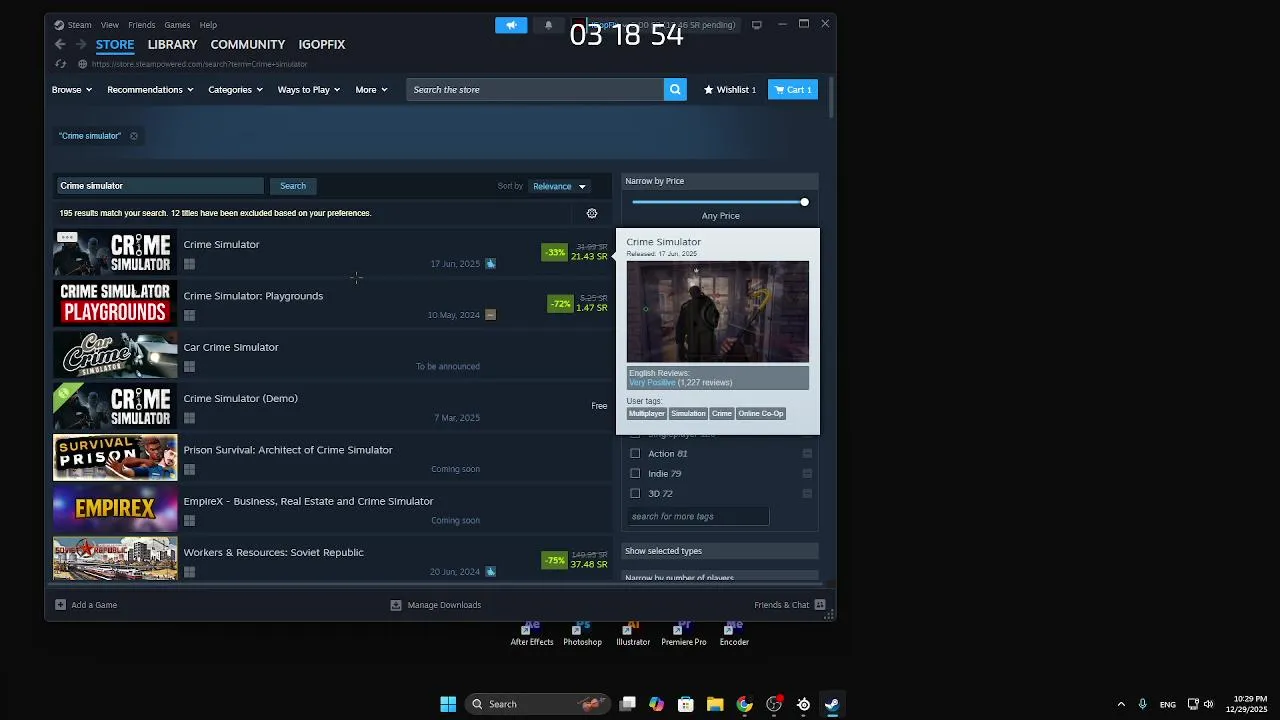Exclude the Indie tag using its side toggle
Screen dimensions: 1280x720
tap(807, 474)
